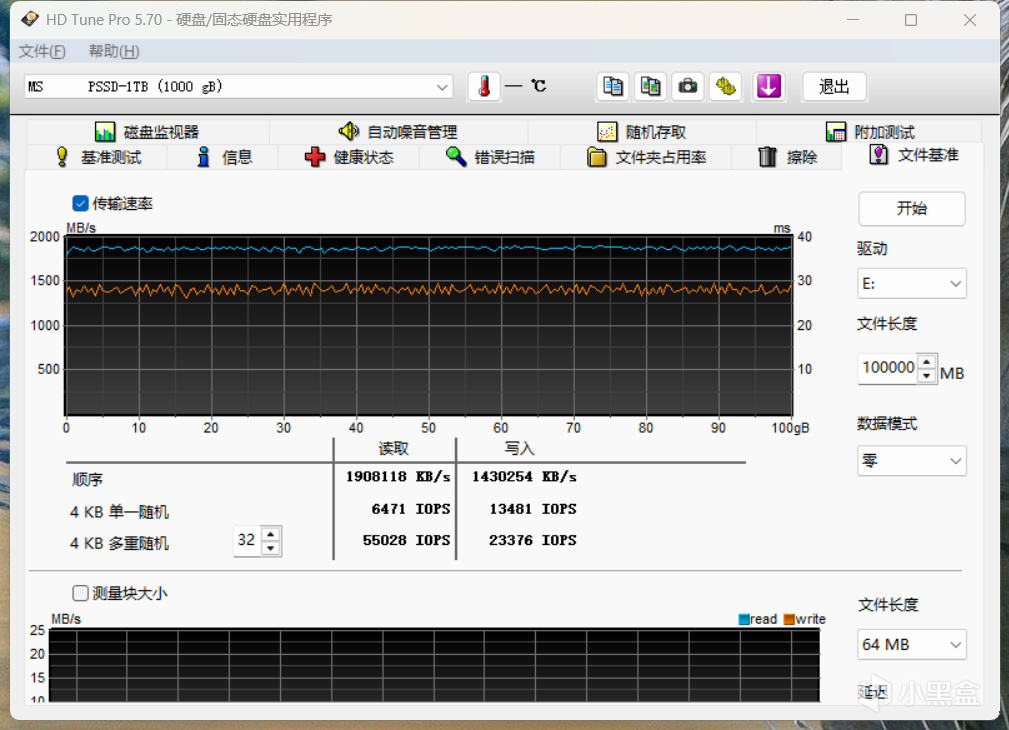1009x730 pixels.
Task: Open the 文件 menu
Action: tap(42, 51)
